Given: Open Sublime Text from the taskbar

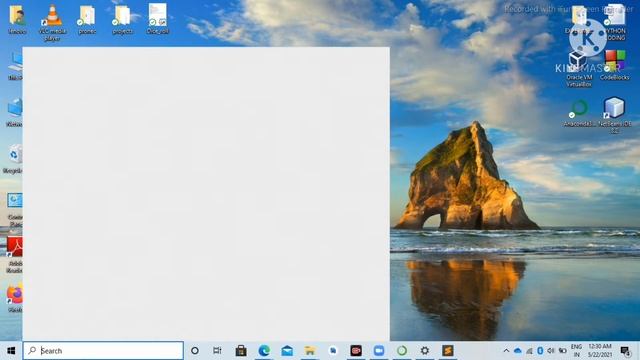Looking at the screenshot, I should 448,351.
